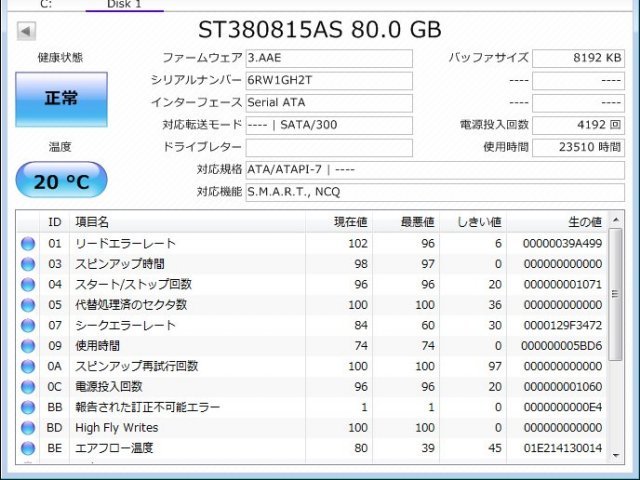Click status icon for 01 リードエラーレート

pos(28,244)
